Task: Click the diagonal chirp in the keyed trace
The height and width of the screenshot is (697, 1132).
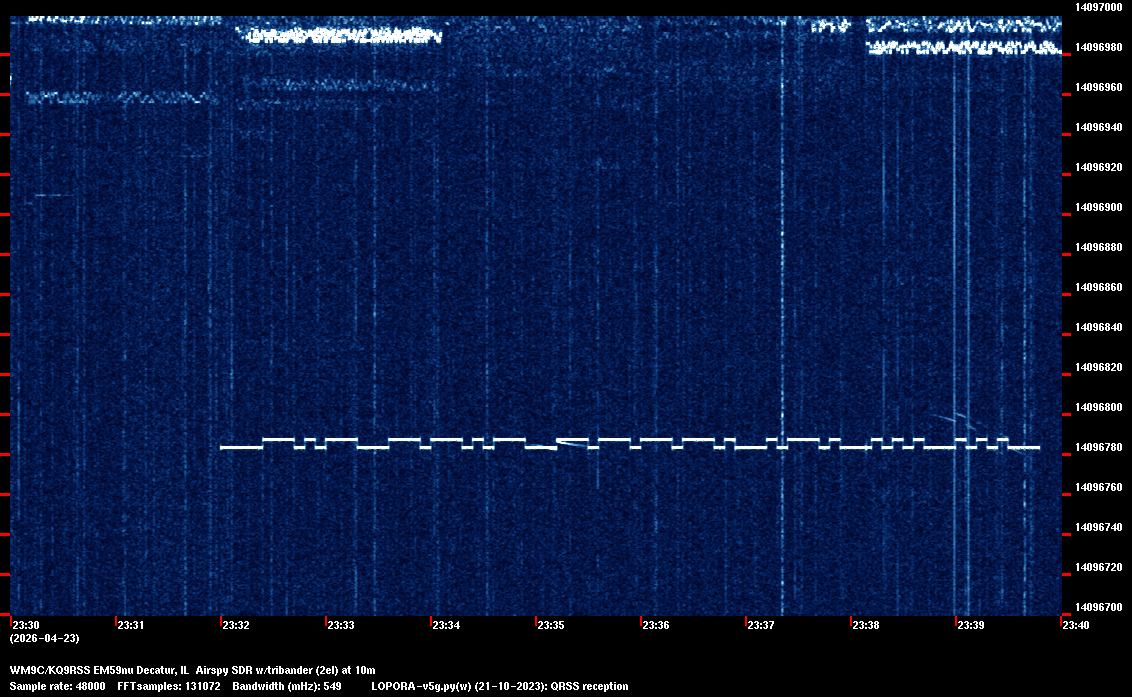Action: coord(572,443)
